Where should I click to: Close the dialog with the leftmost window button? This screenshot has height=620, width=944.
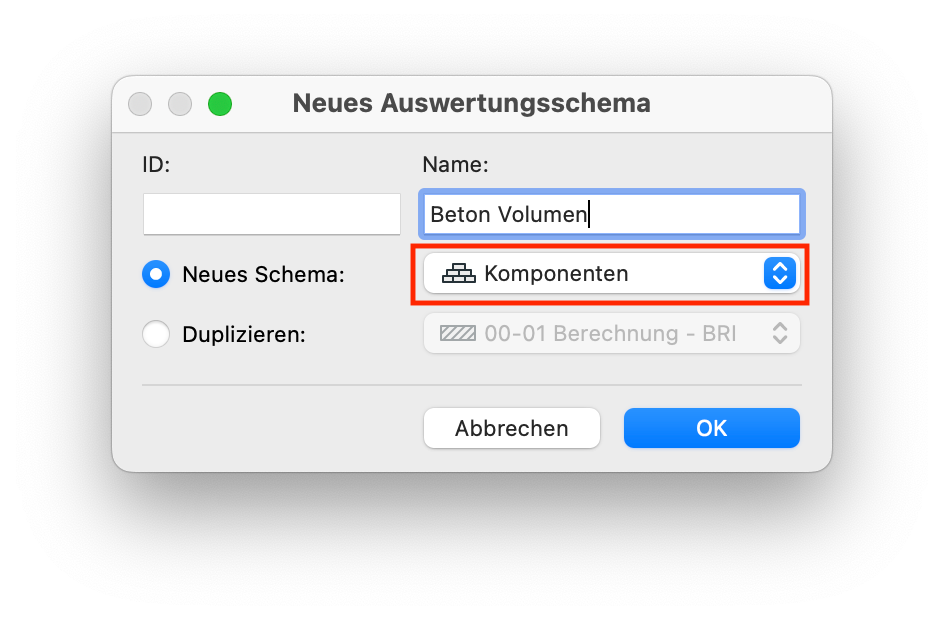(x=140, y=104)
